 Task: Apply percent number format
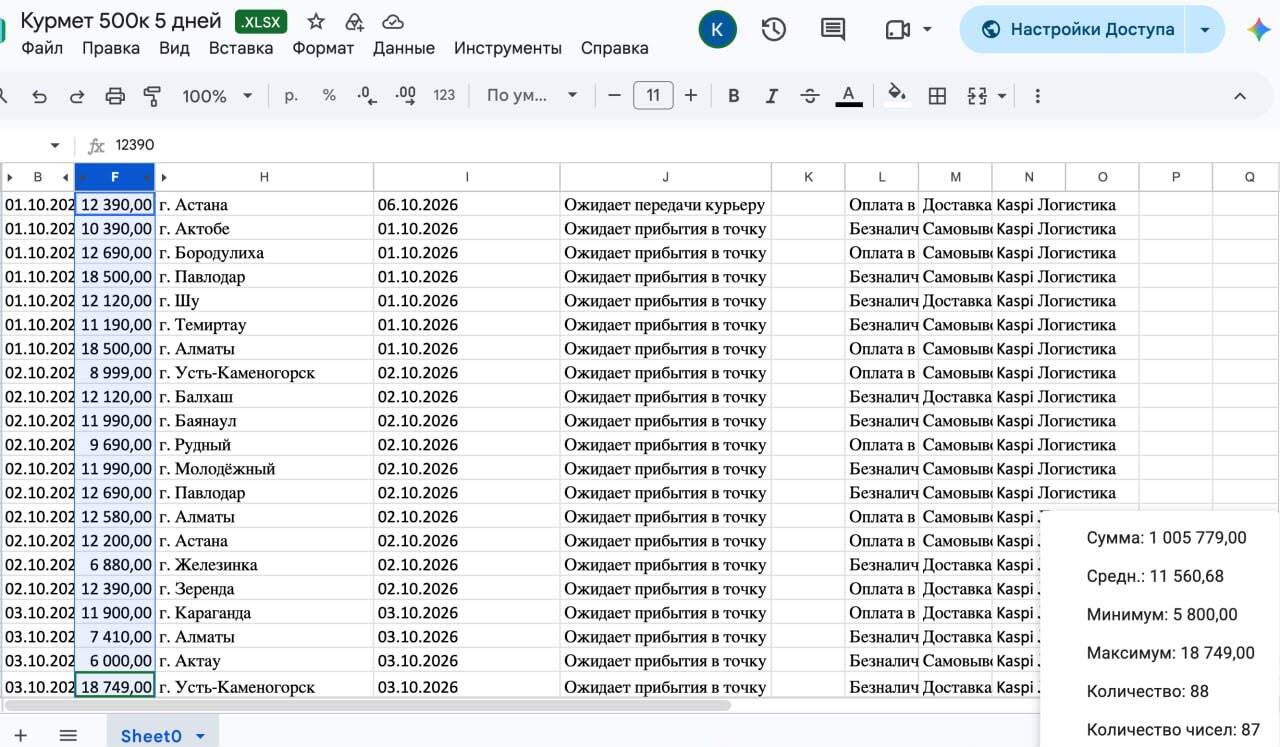click(329, 96)
